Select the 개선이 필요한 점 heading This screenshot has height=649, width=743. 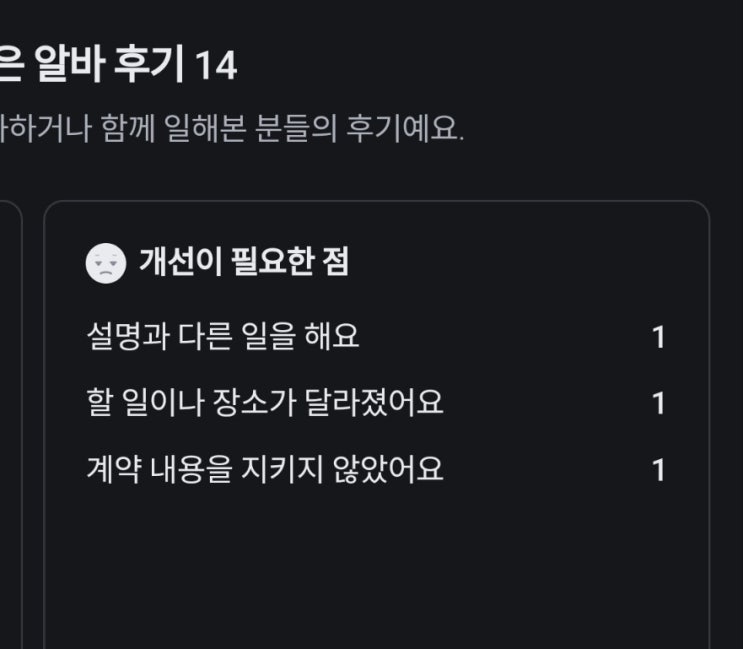point(244,262)
